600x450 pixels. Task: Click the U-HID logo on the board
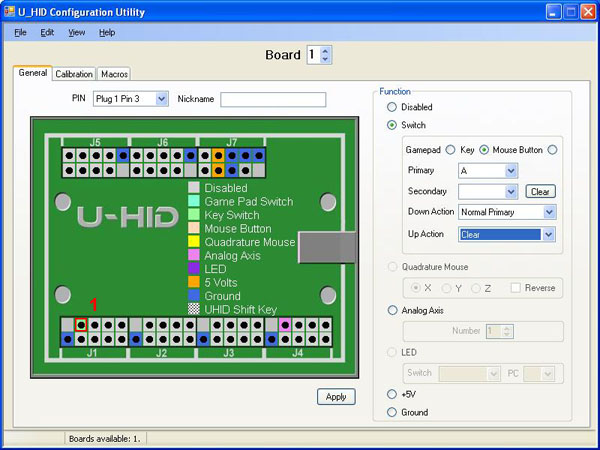tap(127, 217)
